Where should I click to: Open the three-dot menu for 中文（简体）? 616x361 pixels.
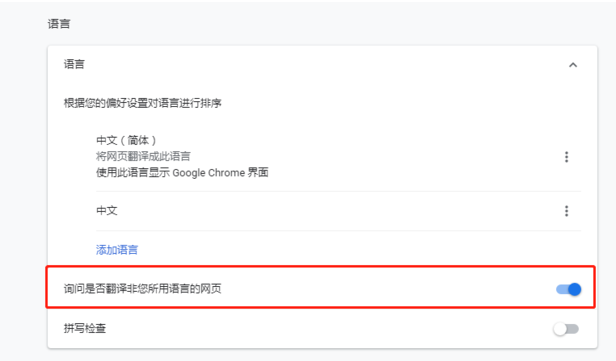tap(566, 157)
